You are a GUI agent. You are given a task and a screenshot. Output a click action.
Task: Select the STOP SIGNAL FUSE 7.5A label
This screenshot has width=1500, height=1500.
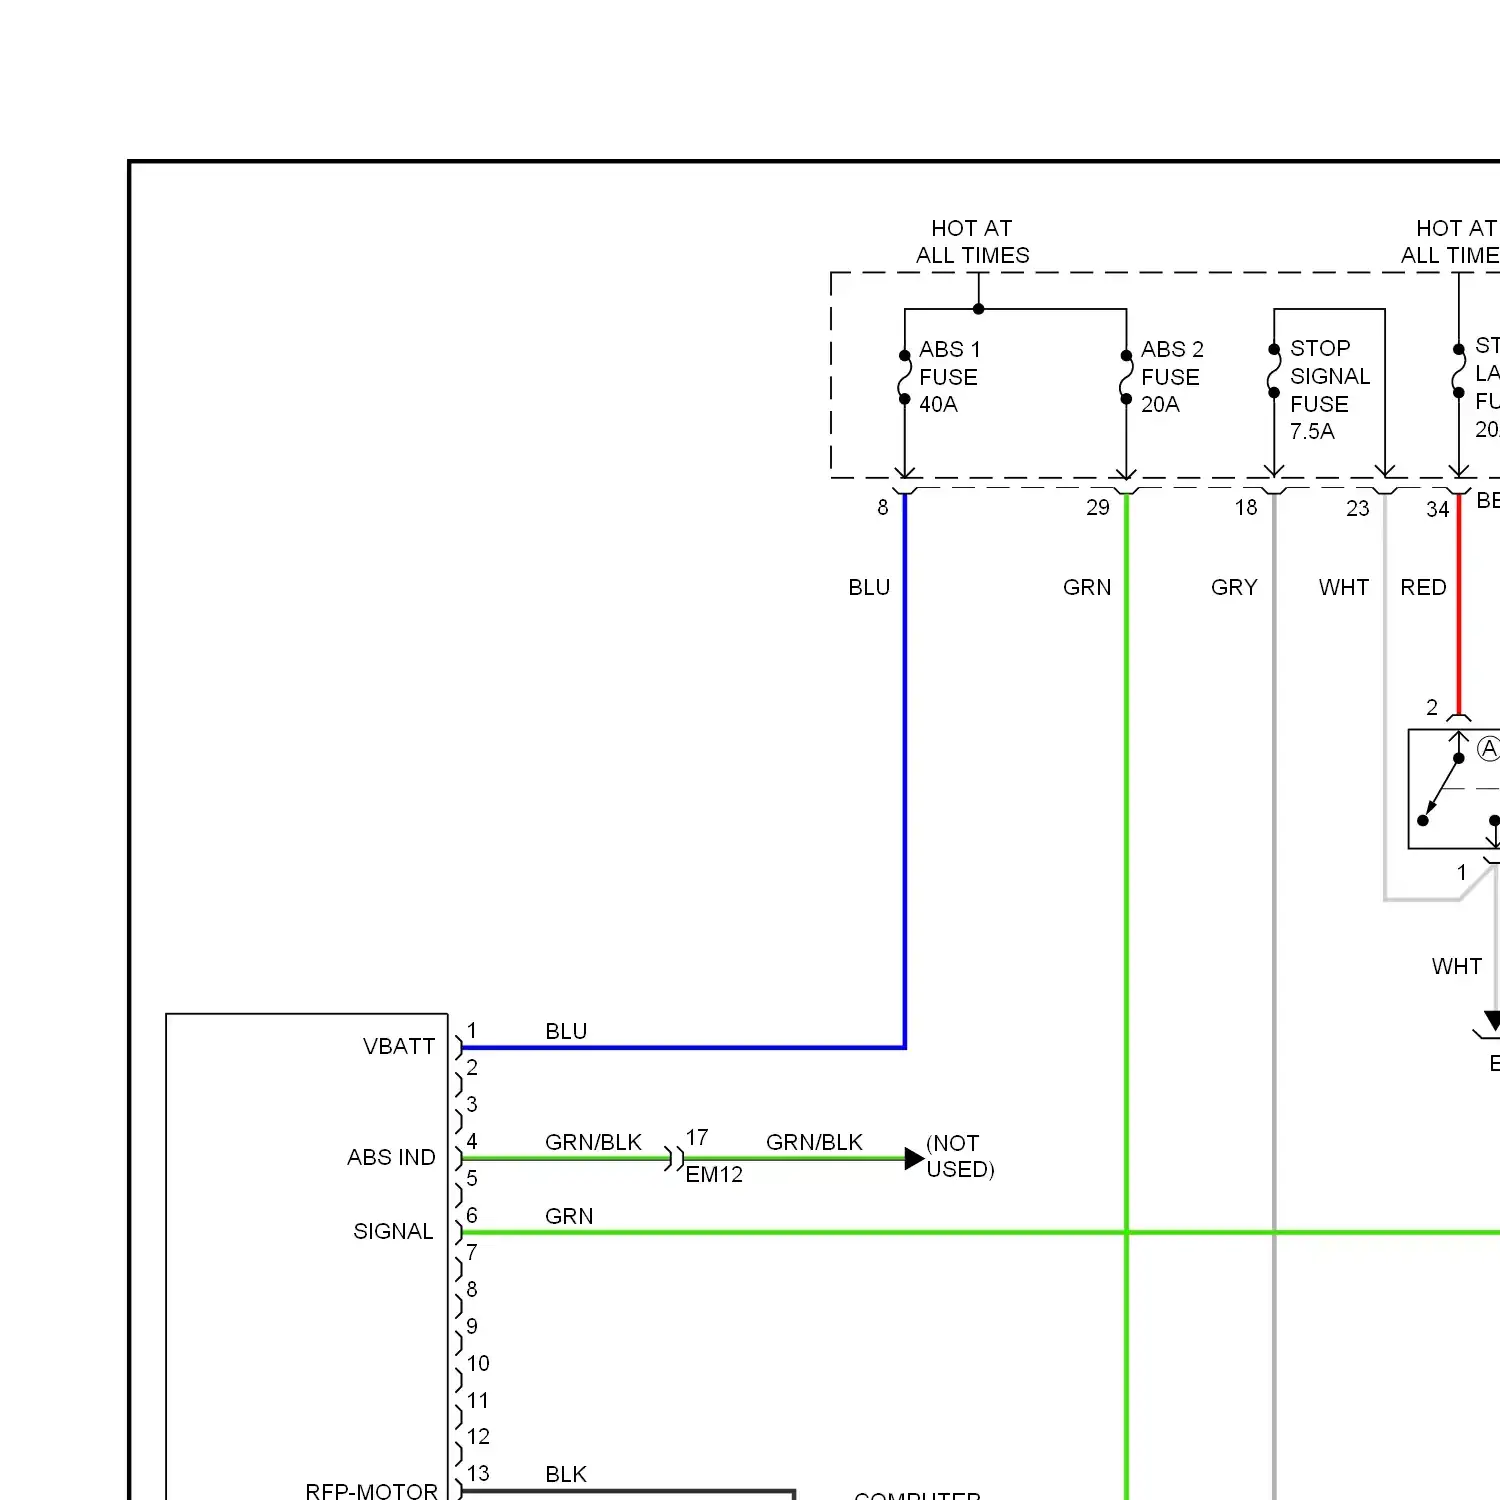tap(1329, 390)
